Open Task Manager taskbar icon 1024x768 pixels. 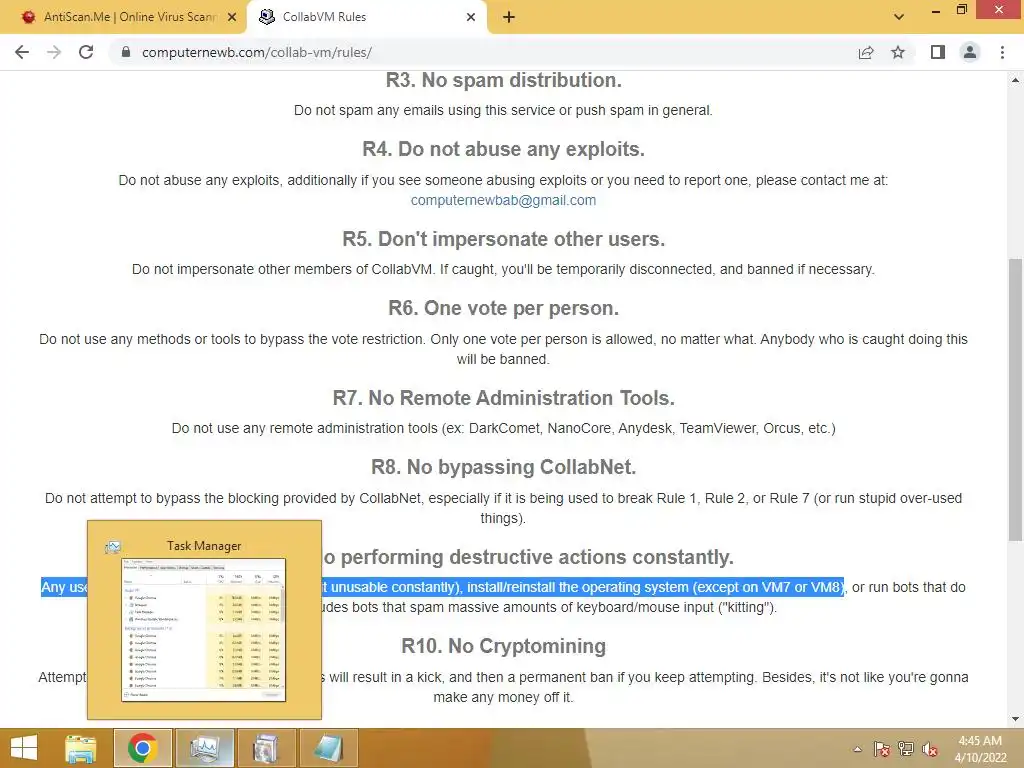(x=204, y=748)
